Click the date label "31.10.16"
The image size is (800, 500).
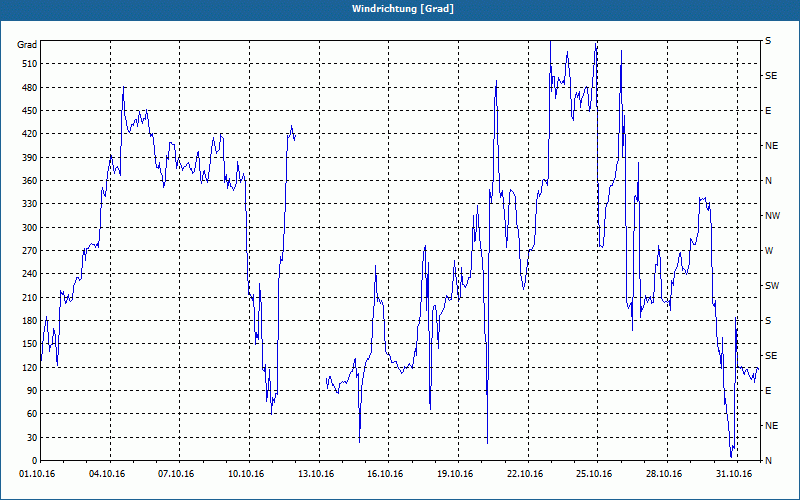(x=735, y=474)
